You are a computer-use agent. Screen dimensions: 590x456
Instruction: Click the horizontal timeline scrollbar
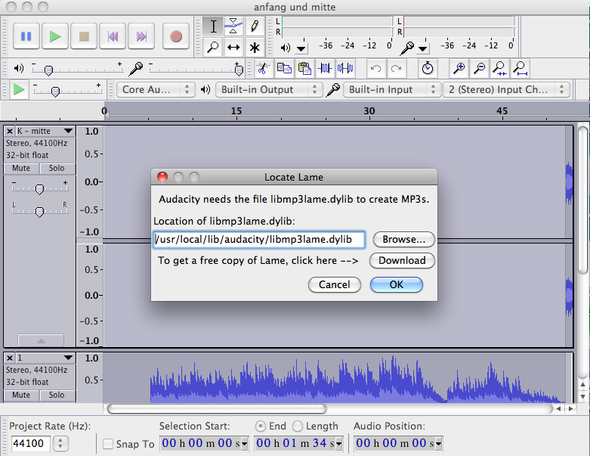coord(217,408)
